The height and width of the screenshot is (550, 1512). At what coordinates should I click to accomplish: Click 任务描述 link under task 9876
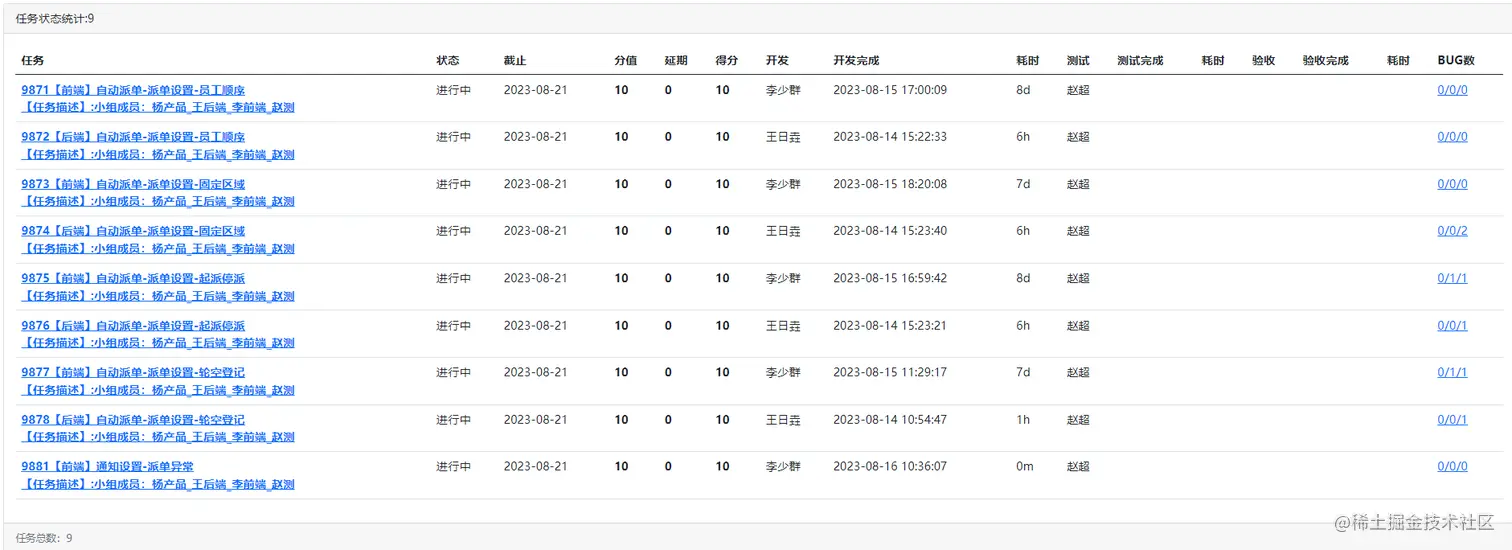click(x=158, y=343)
